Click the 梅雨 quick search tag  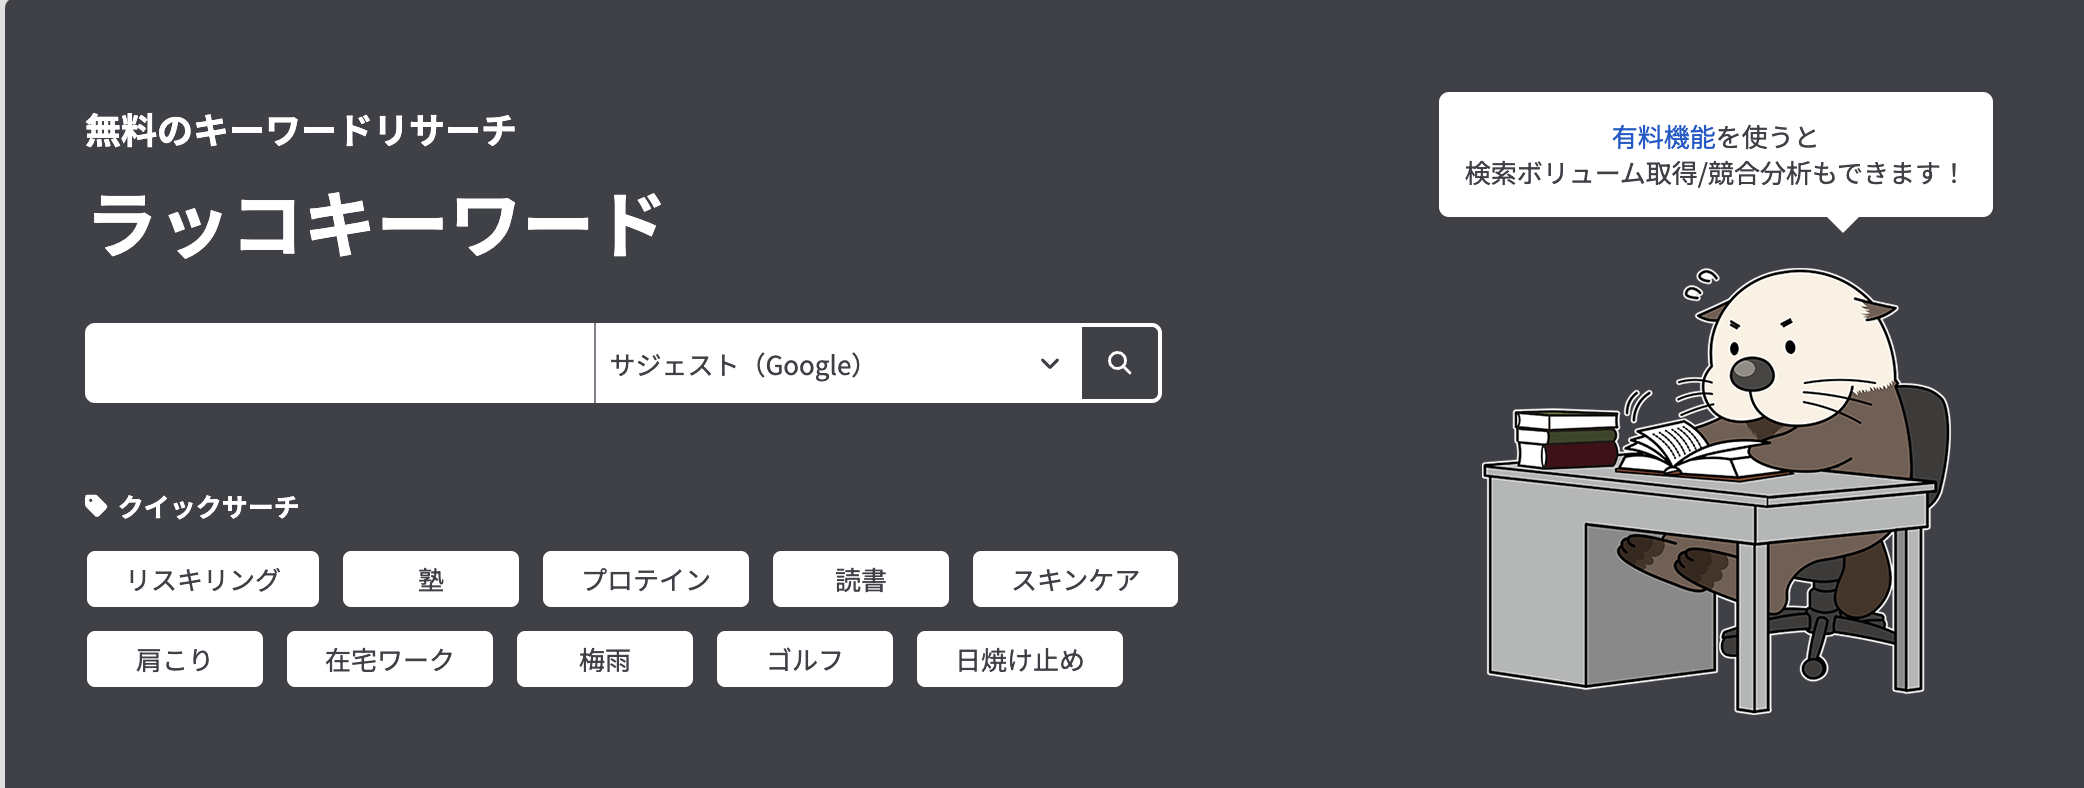[x=605, y=659]
